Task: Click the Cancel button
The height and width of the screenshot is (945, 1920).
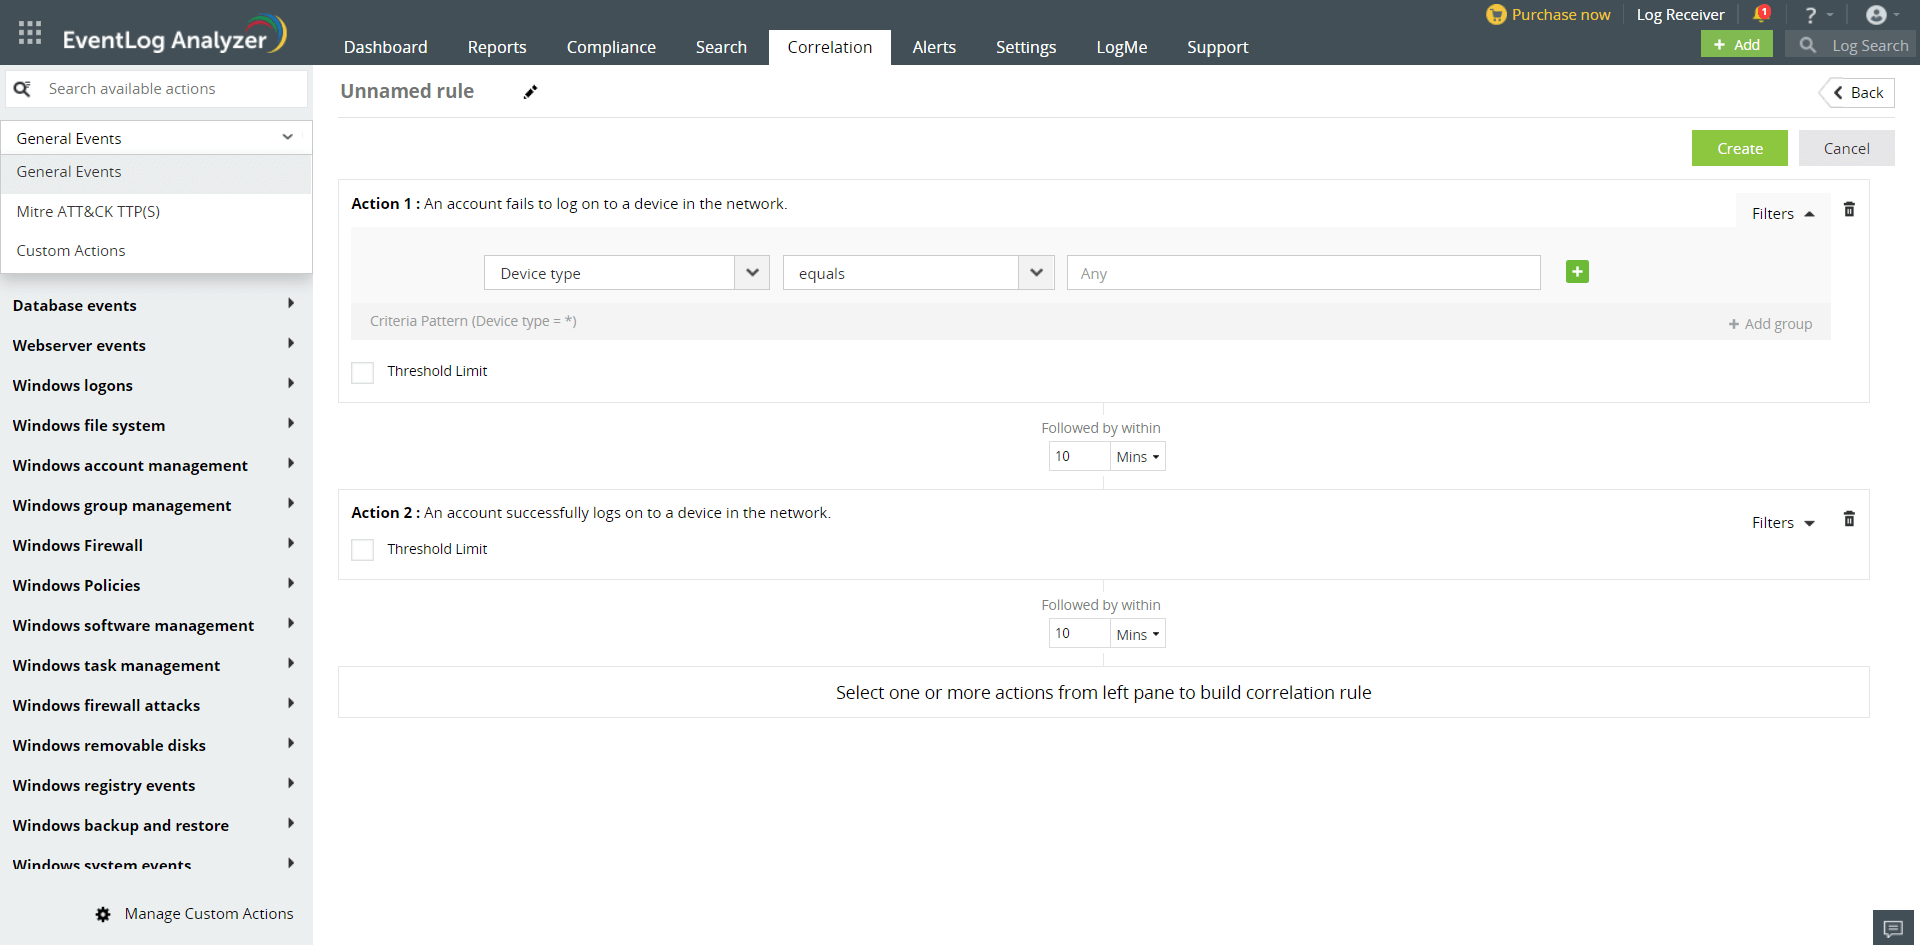Action: tap(1845, 148)
